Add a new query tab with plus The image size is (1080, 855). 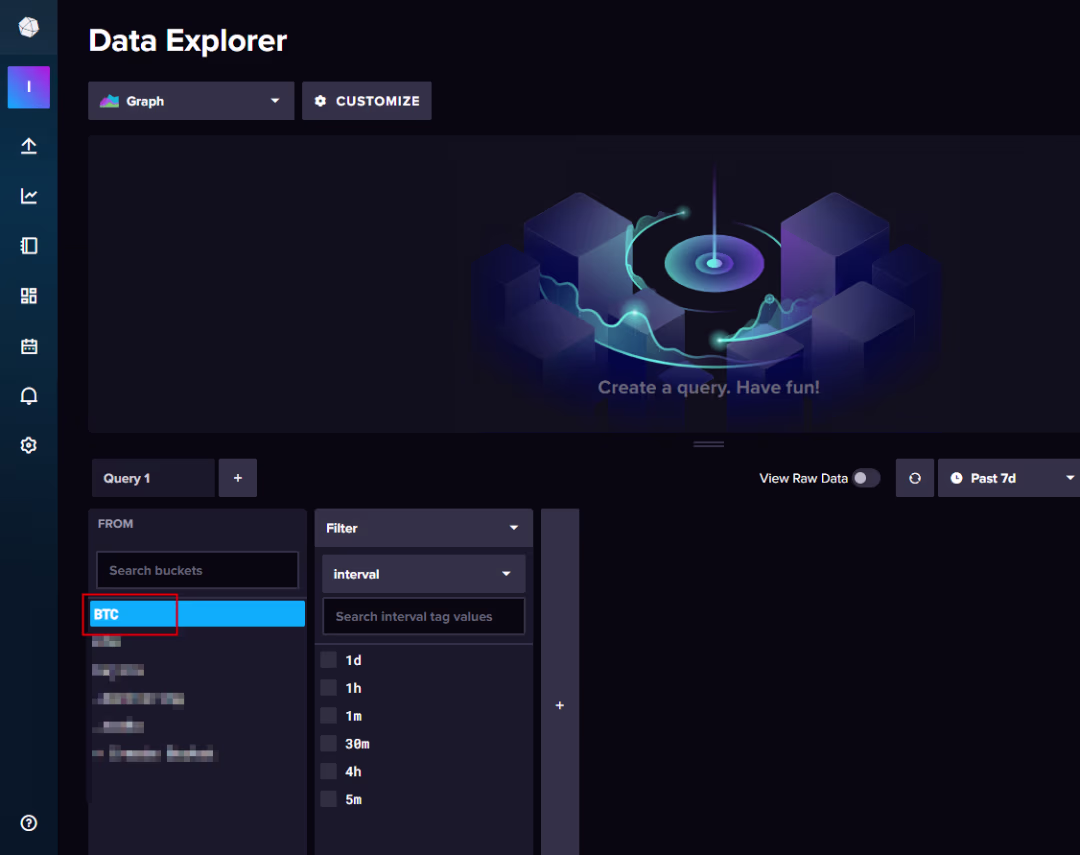[238, 478]
